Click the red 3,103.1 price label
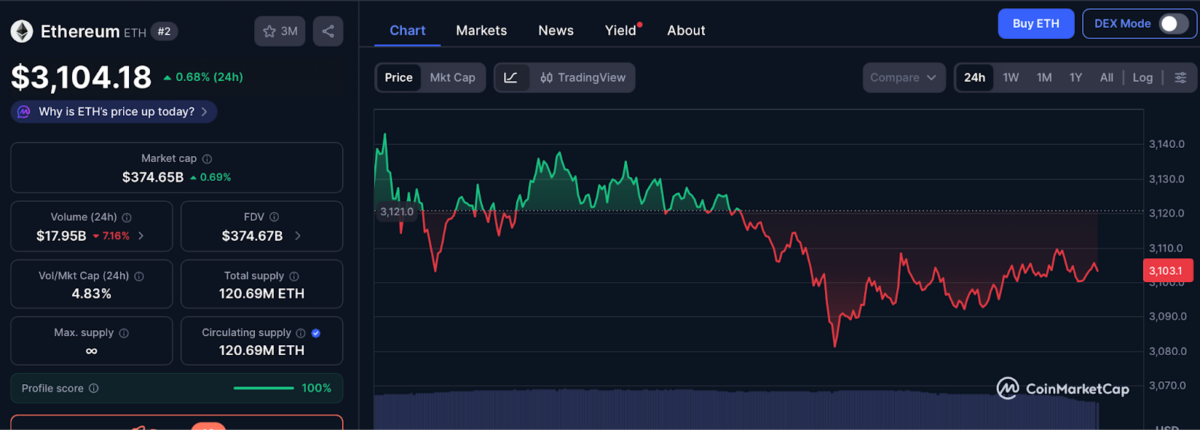The image size is (1200, 430). (x=1166, y=270)
